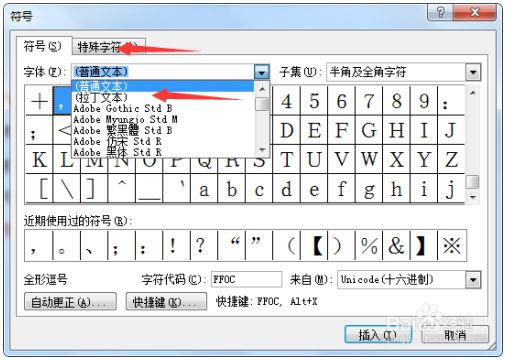506x360 pixels.
Task: Select Adobe Gothic Std B font
Action: [163, 108]
